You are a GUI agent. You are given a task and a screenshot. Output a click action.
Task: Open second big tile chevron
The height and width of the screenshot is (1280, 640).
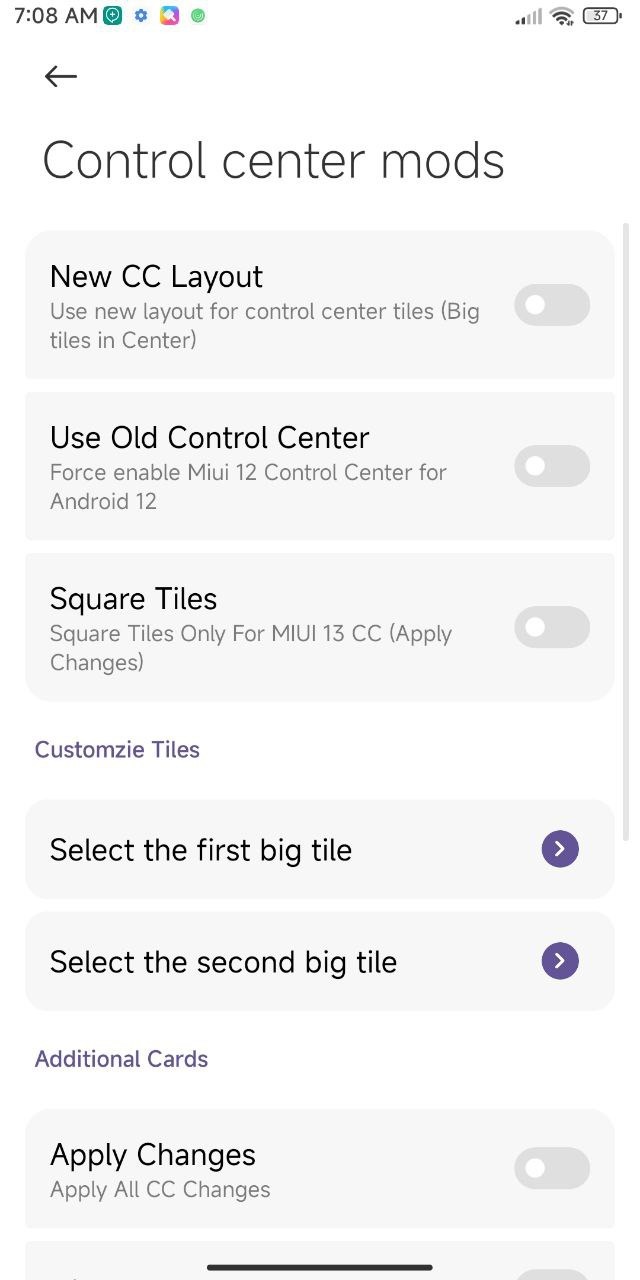pos(560,961)
